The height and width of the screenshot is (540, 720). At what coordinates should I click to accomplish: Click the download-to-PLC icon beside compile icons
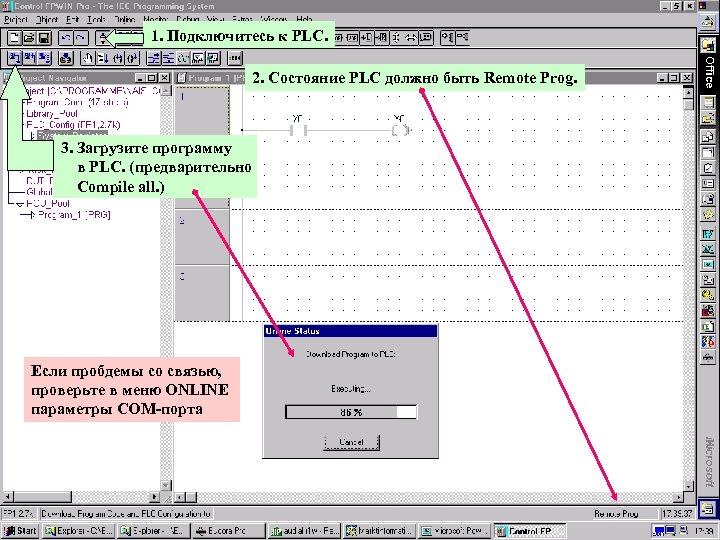(x=66, y=58)
